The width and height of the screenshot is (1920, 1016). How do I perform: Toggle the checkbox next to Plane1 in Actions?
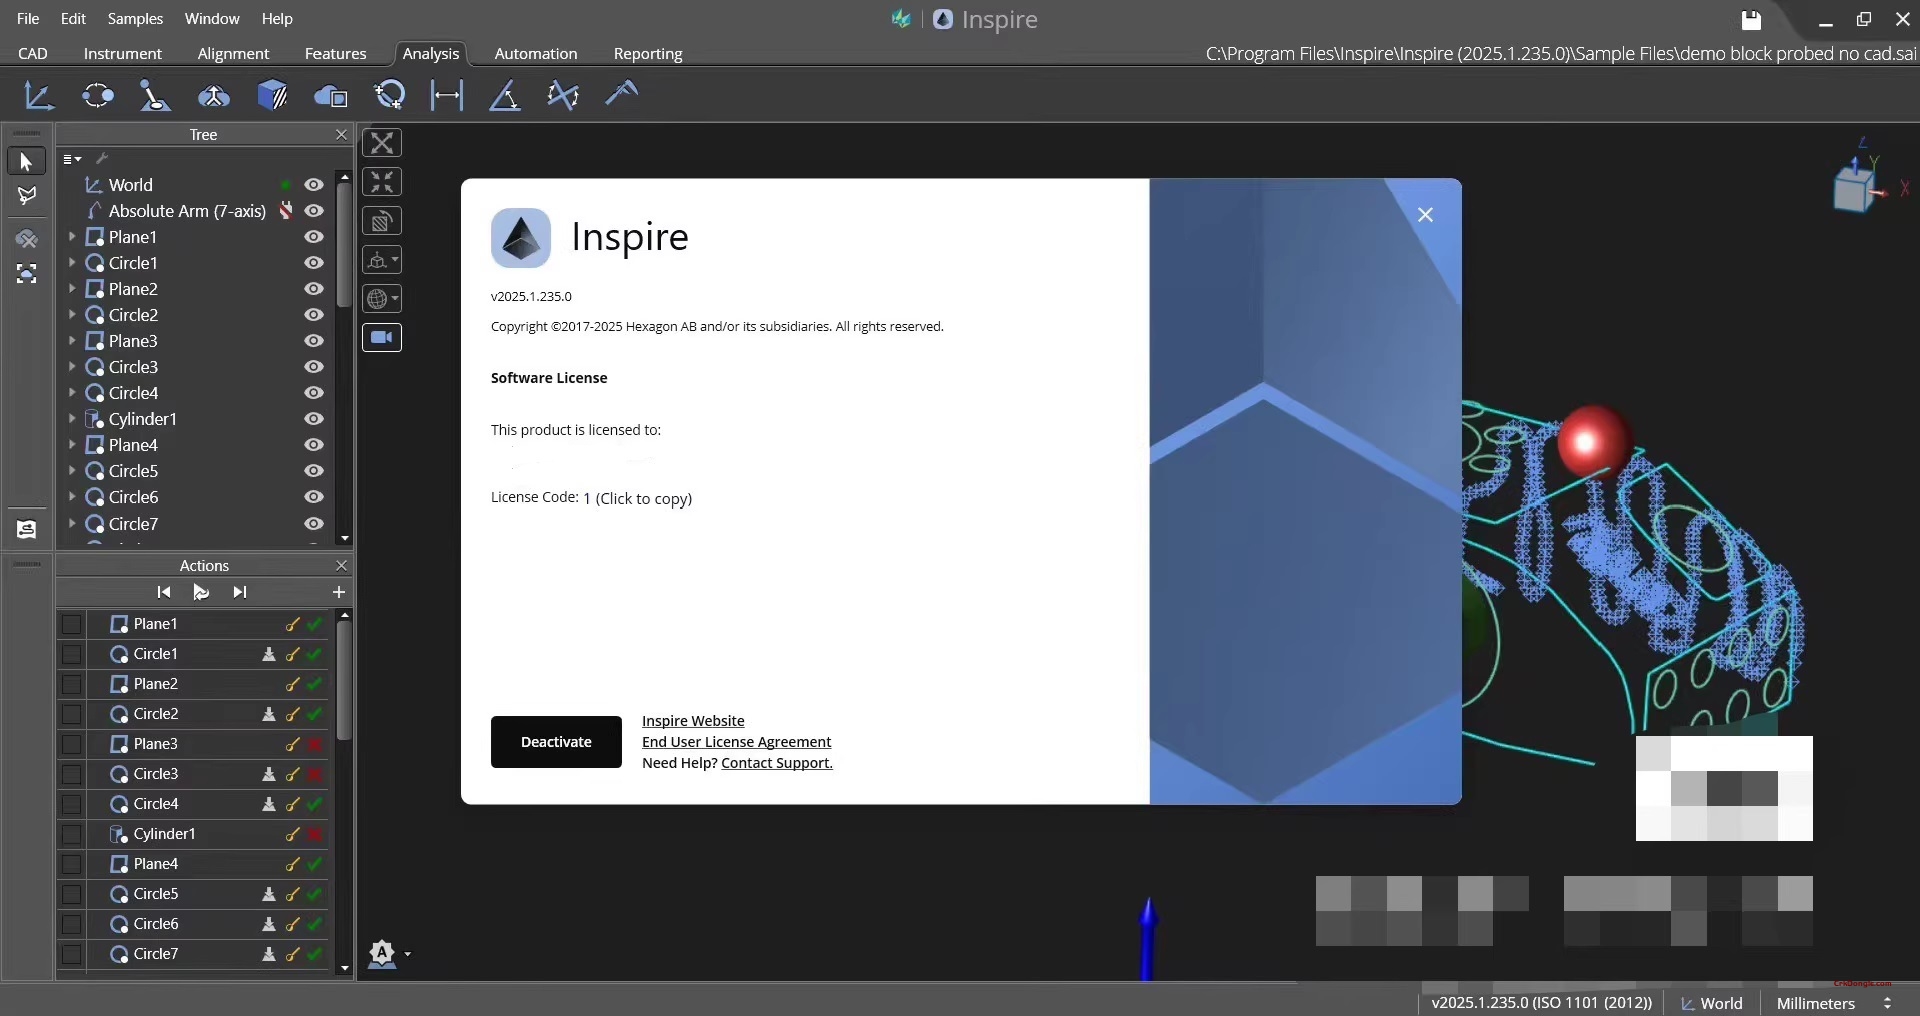(72, 624)
